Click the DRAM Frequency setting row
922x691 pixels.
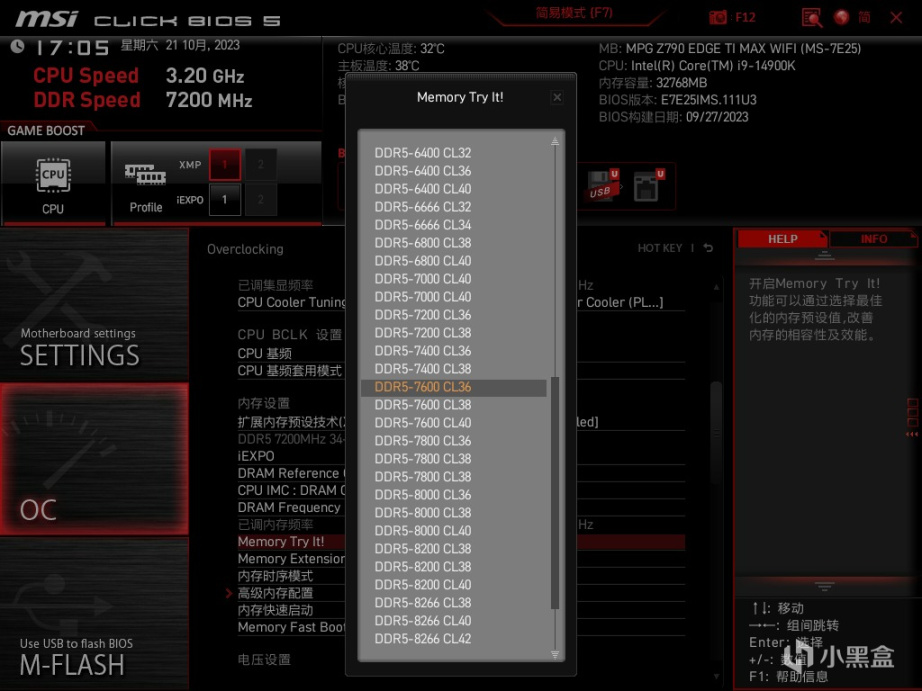click(291, 508)
